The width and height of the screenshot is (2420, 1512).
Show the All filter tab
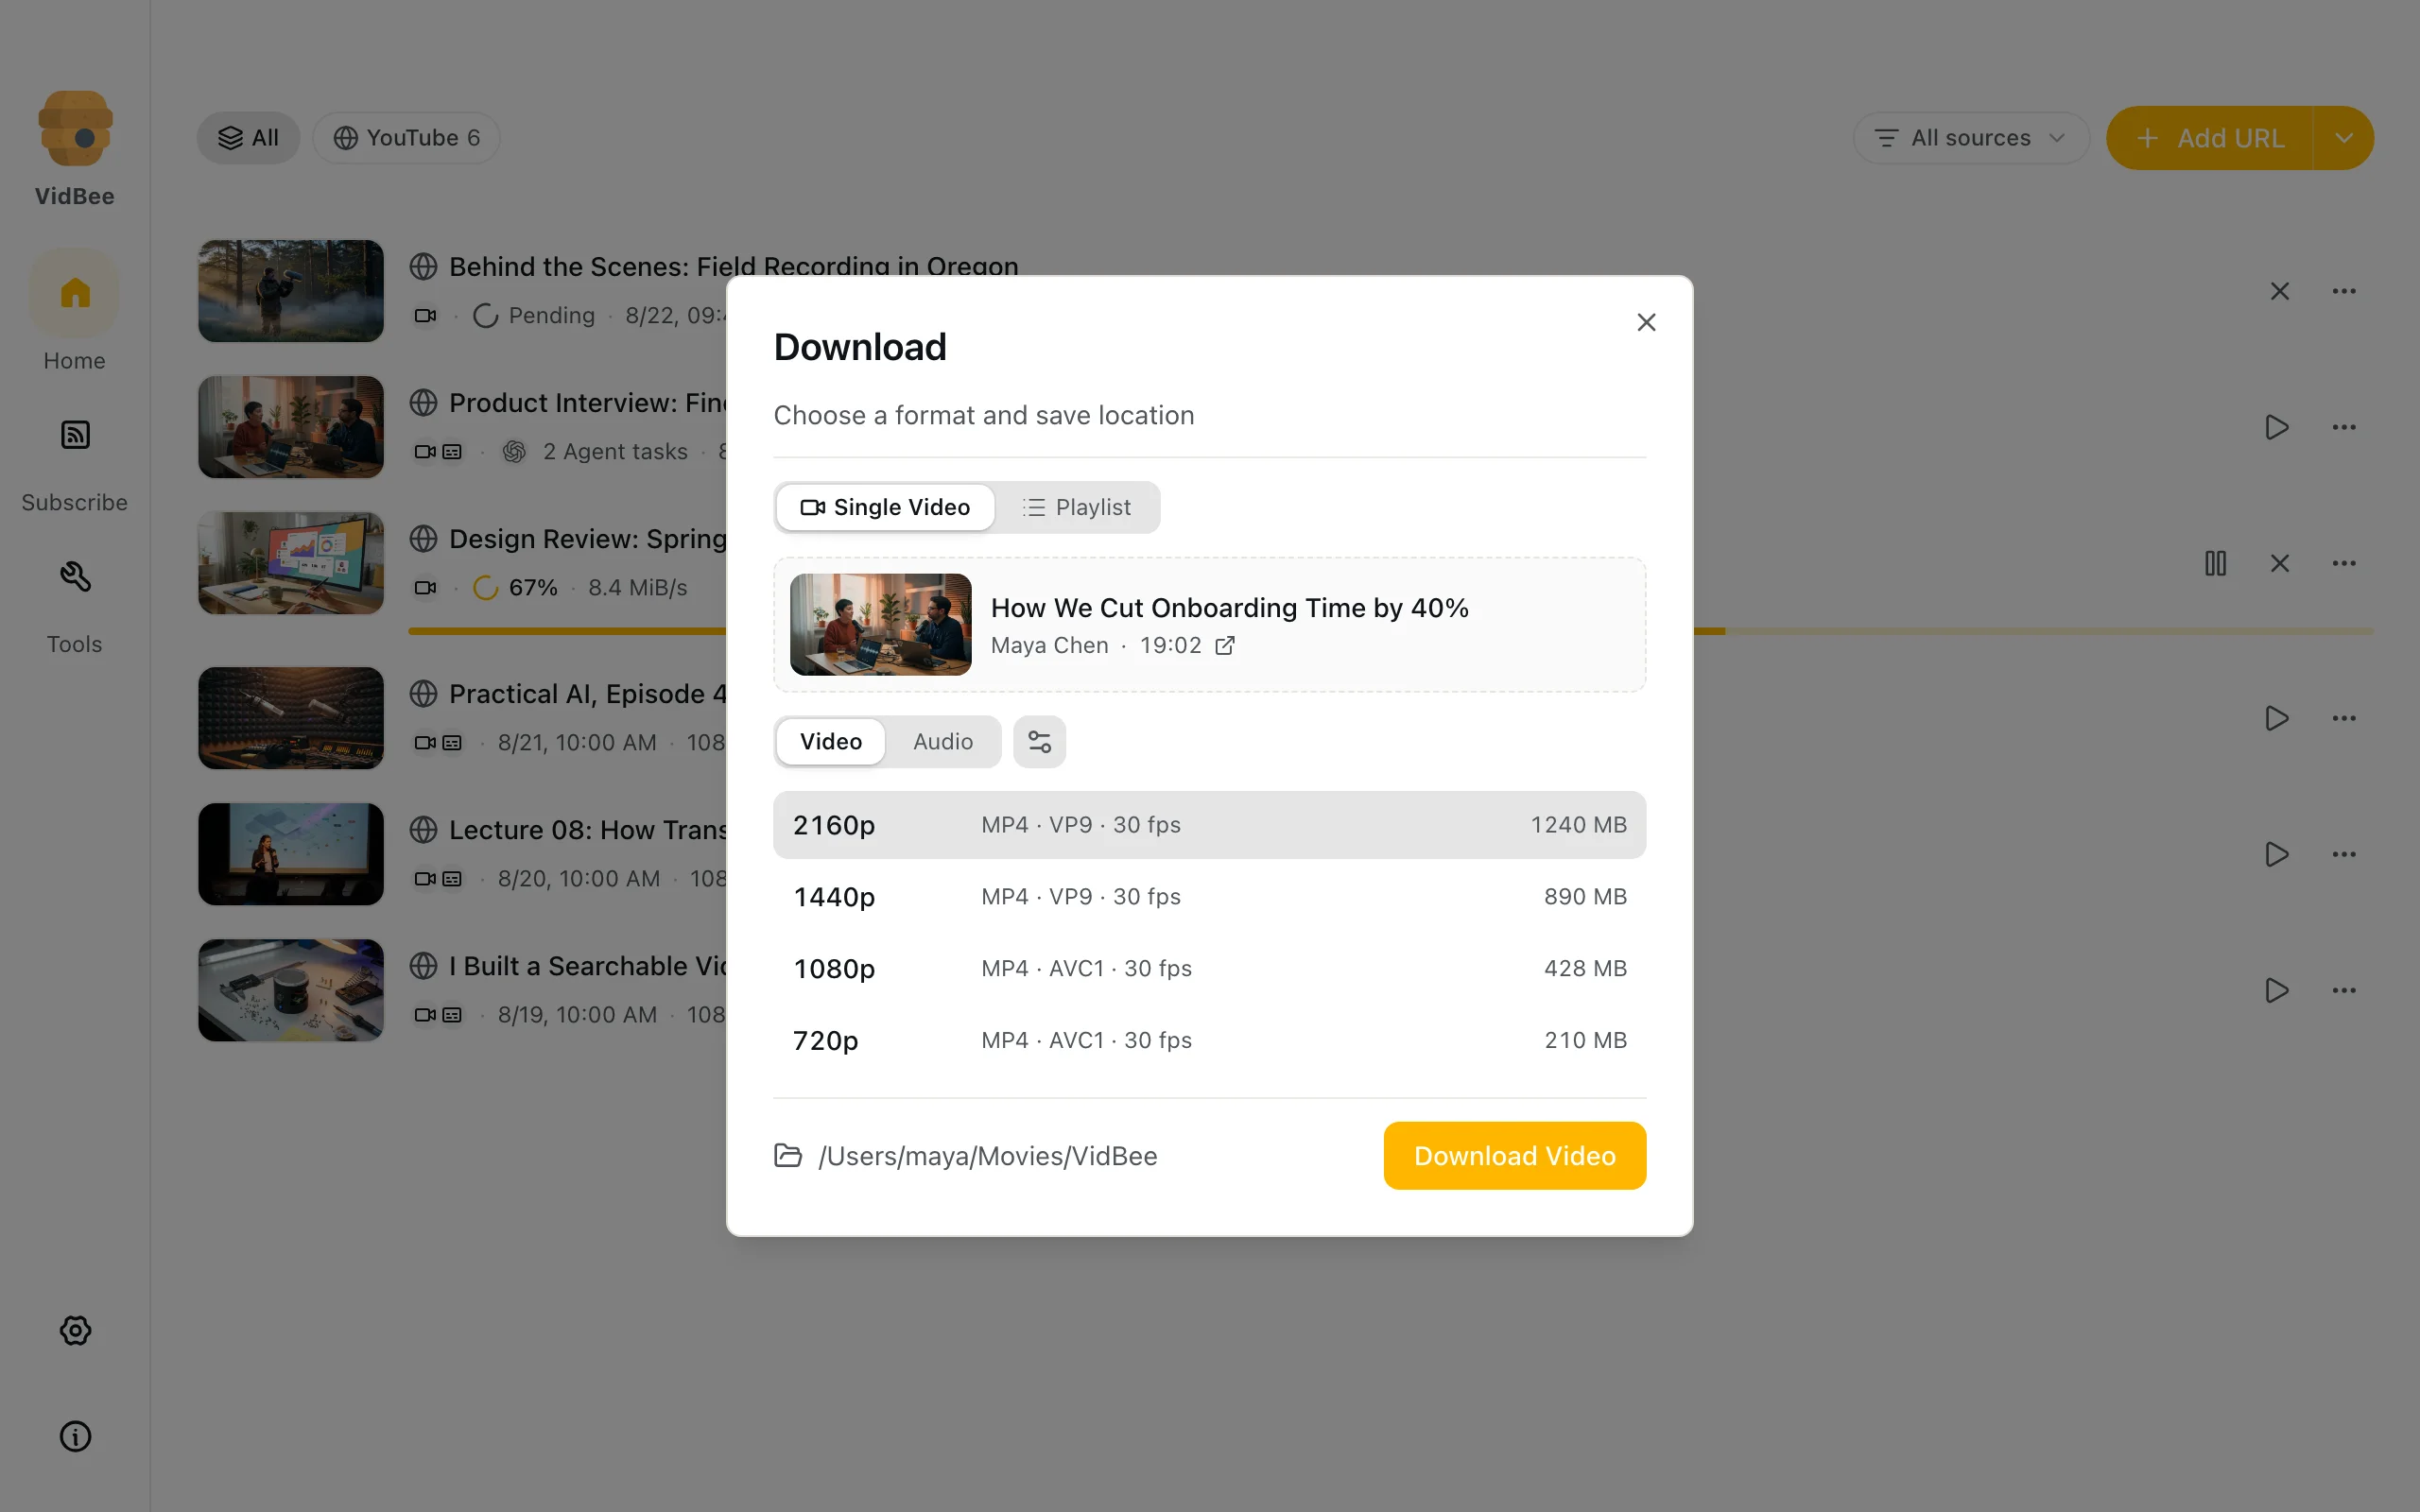point(248,138)
